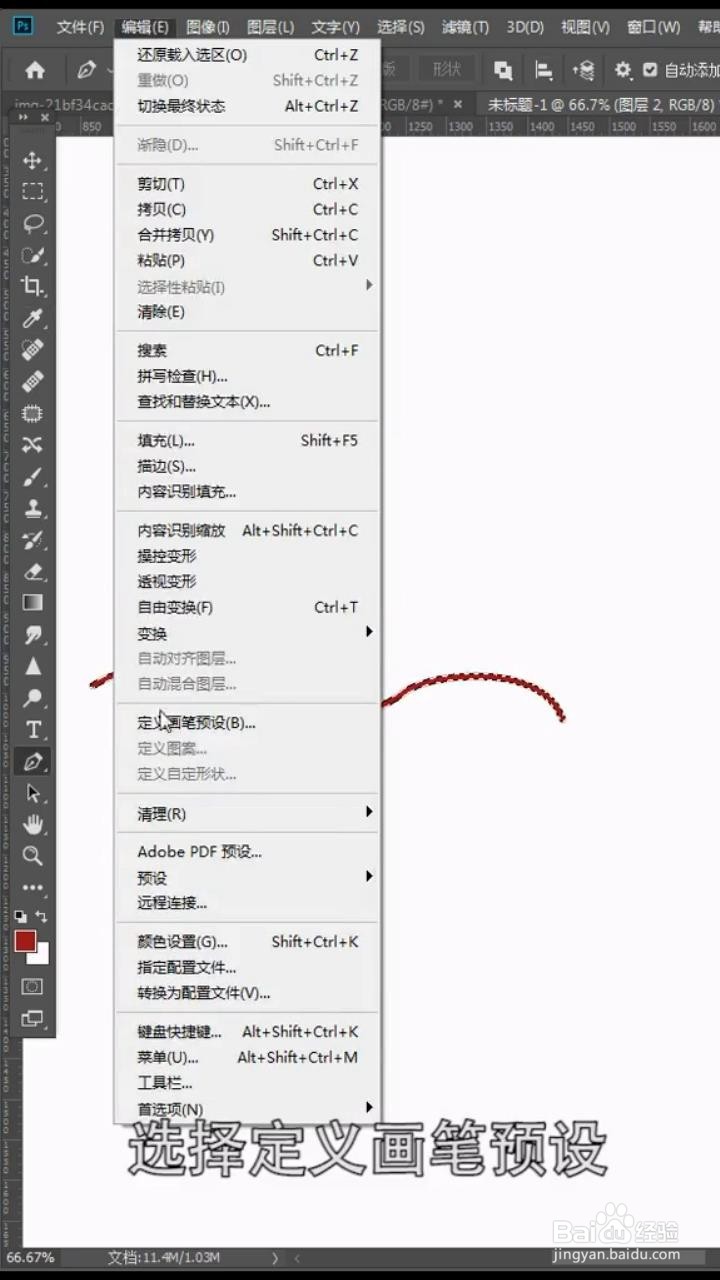Open the white background color swatch
The width and height of the screenshot is (720, 1280).
pos(42,955)
